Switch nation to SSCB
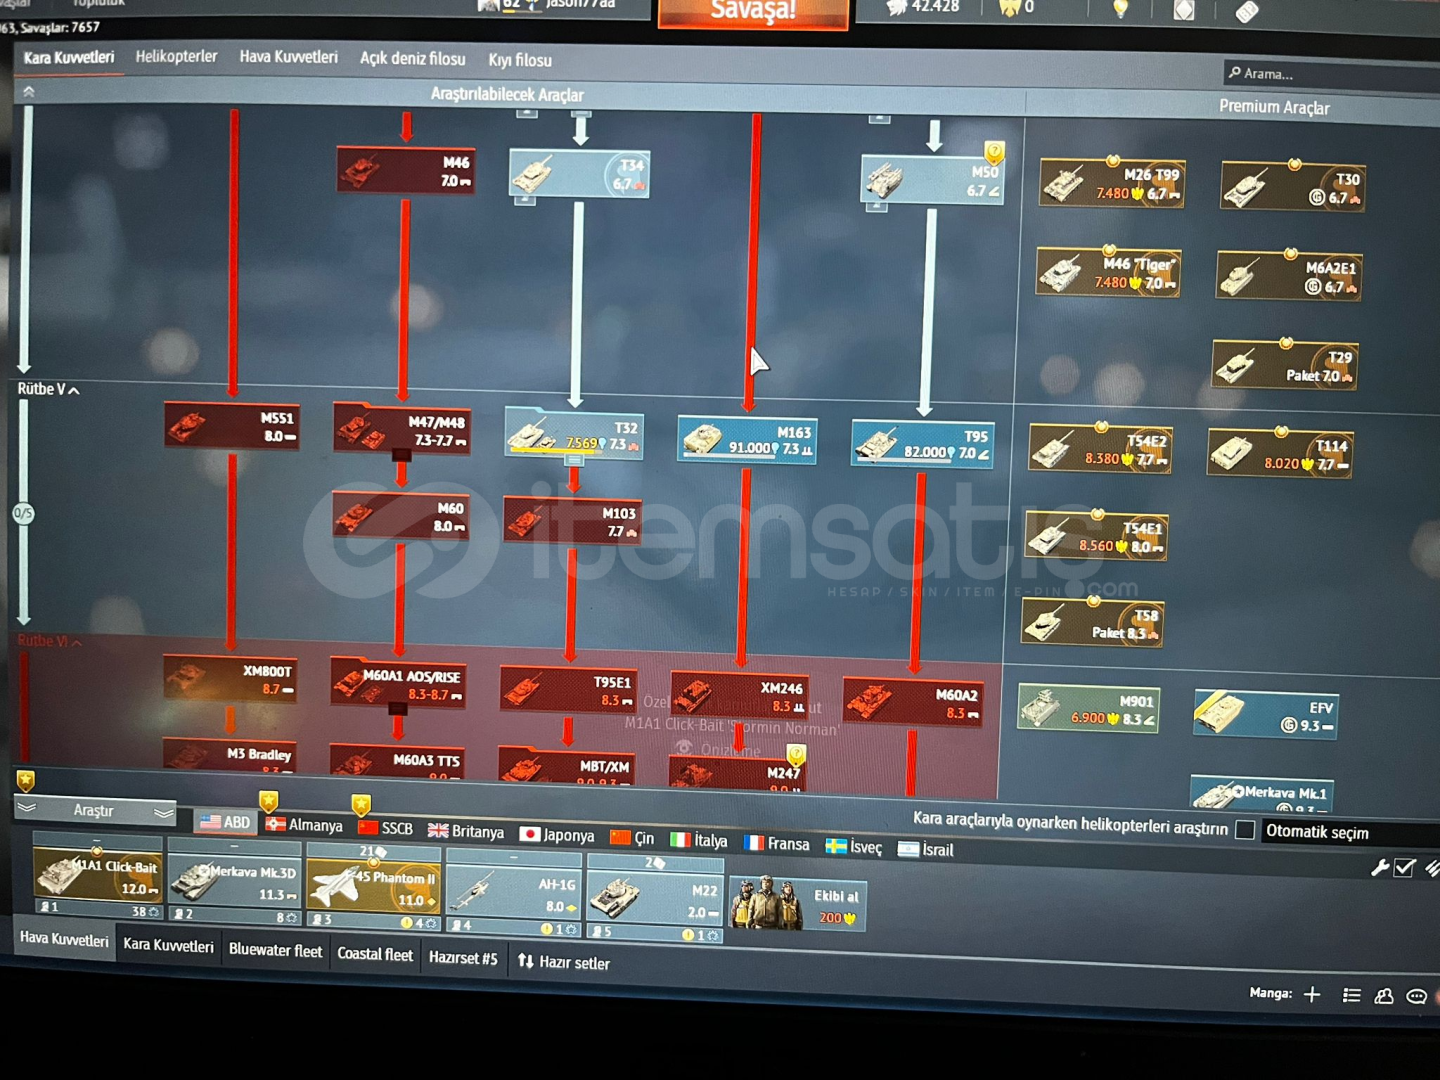The width and height of the screenshot is (1440, 1080). pyautogui.click(x=385, y=828)
